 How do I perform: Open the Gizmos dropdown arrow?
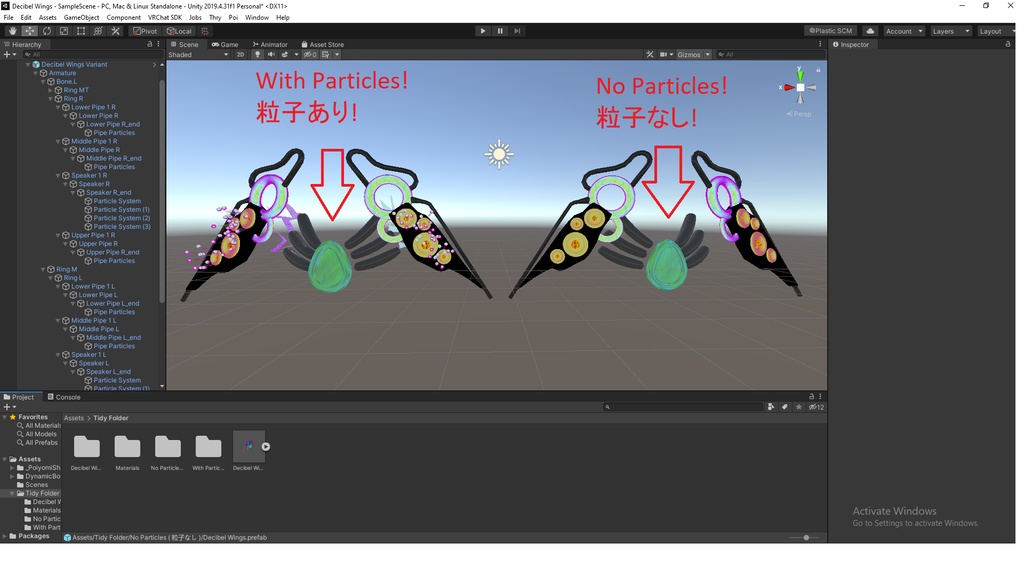[707, 54]
